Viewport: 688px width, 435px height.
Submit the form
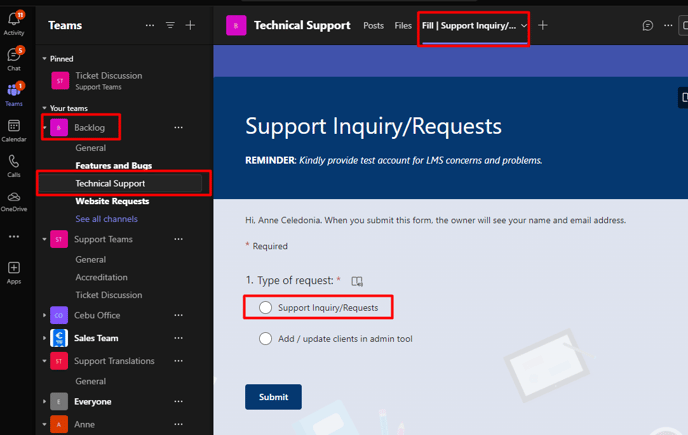(273, 397)
